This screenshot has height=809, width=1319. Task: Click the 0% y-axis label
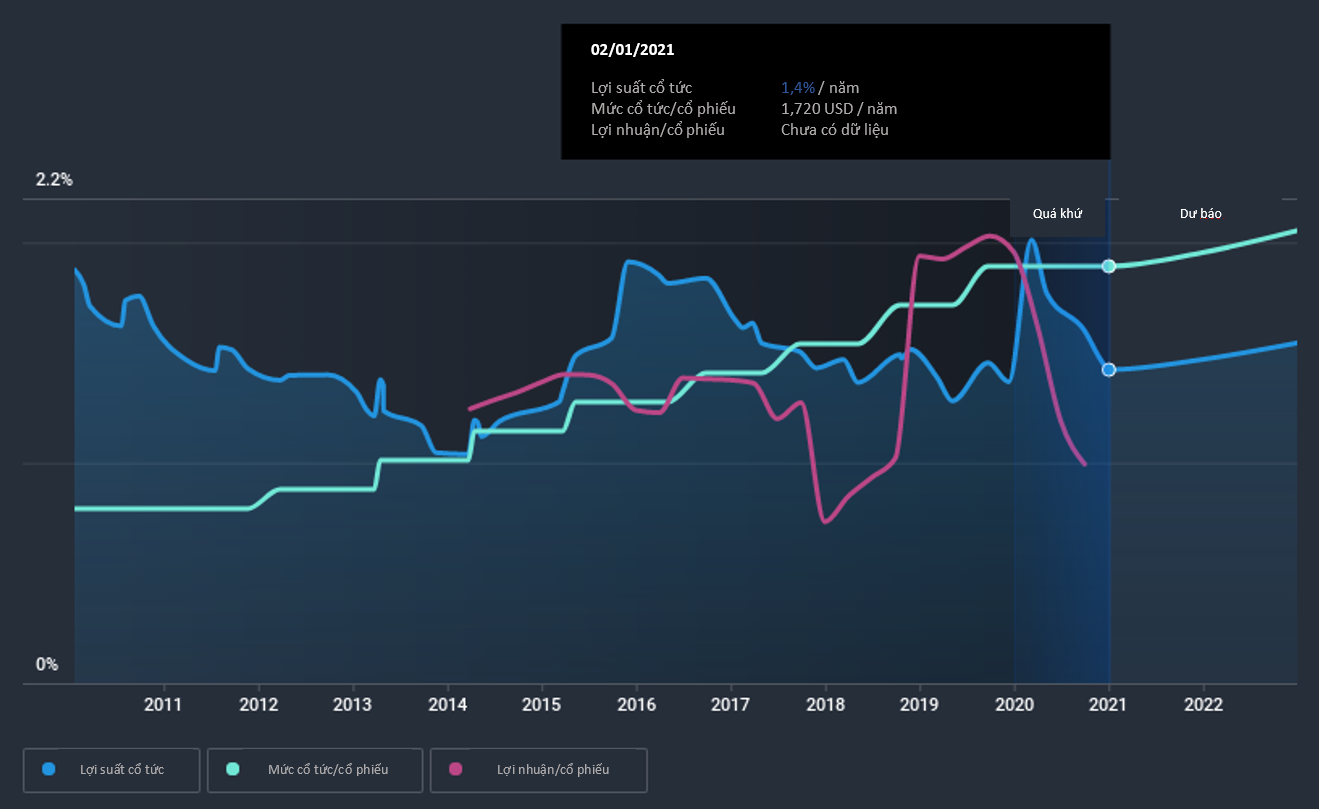click(x=47, y=665)
